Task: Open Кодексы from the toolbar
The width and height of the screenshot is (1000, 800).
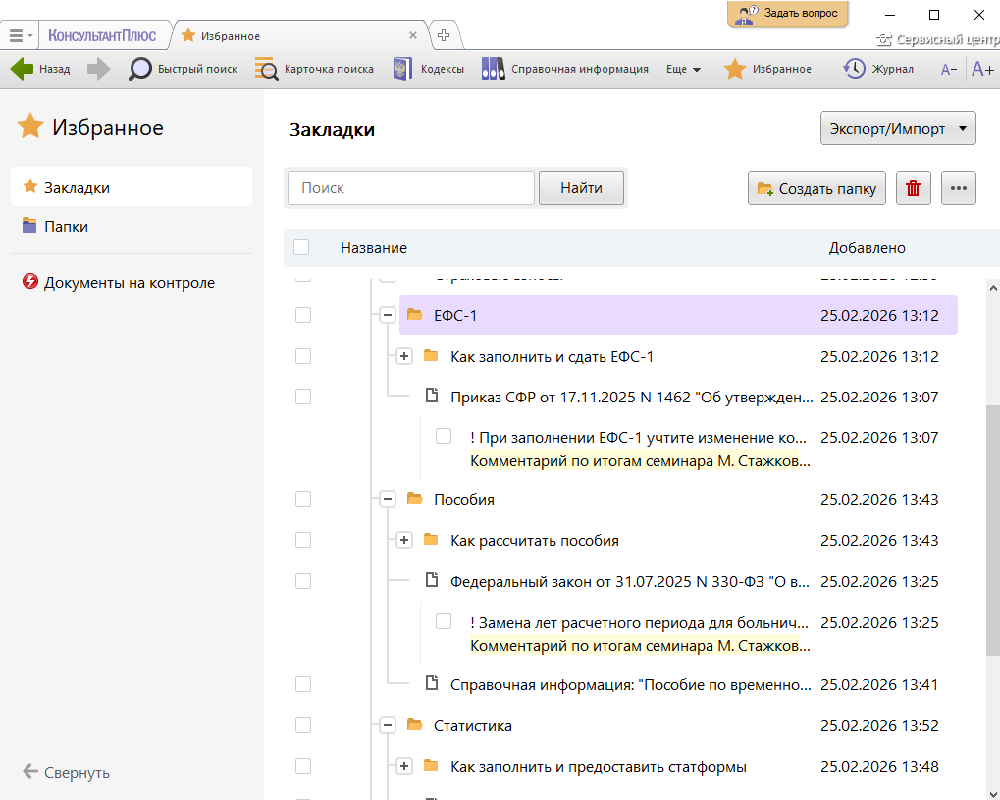Action: click(x=428, y=69)
